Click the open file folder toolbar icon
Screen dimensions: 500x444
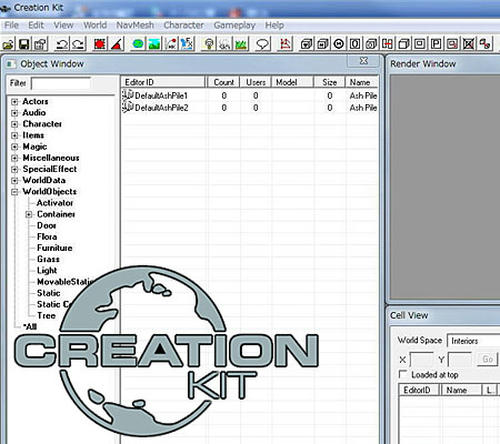8,44
